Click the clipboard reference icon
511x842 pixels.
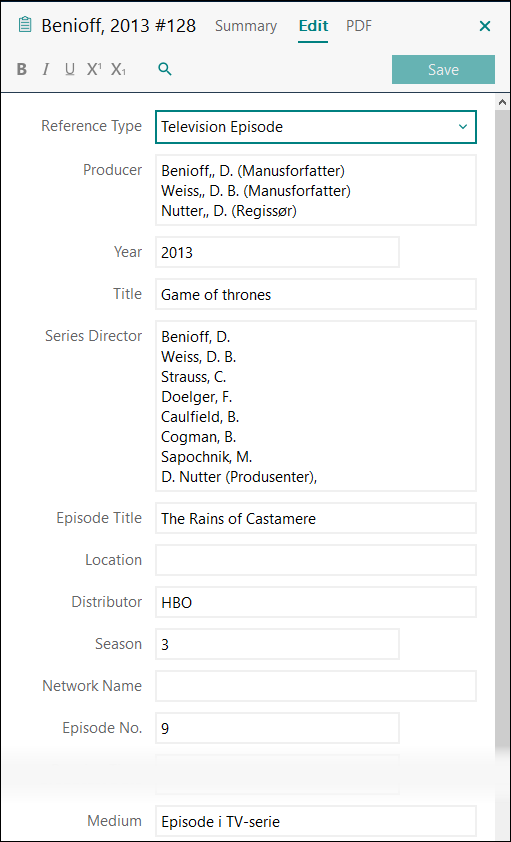[25, 25]
